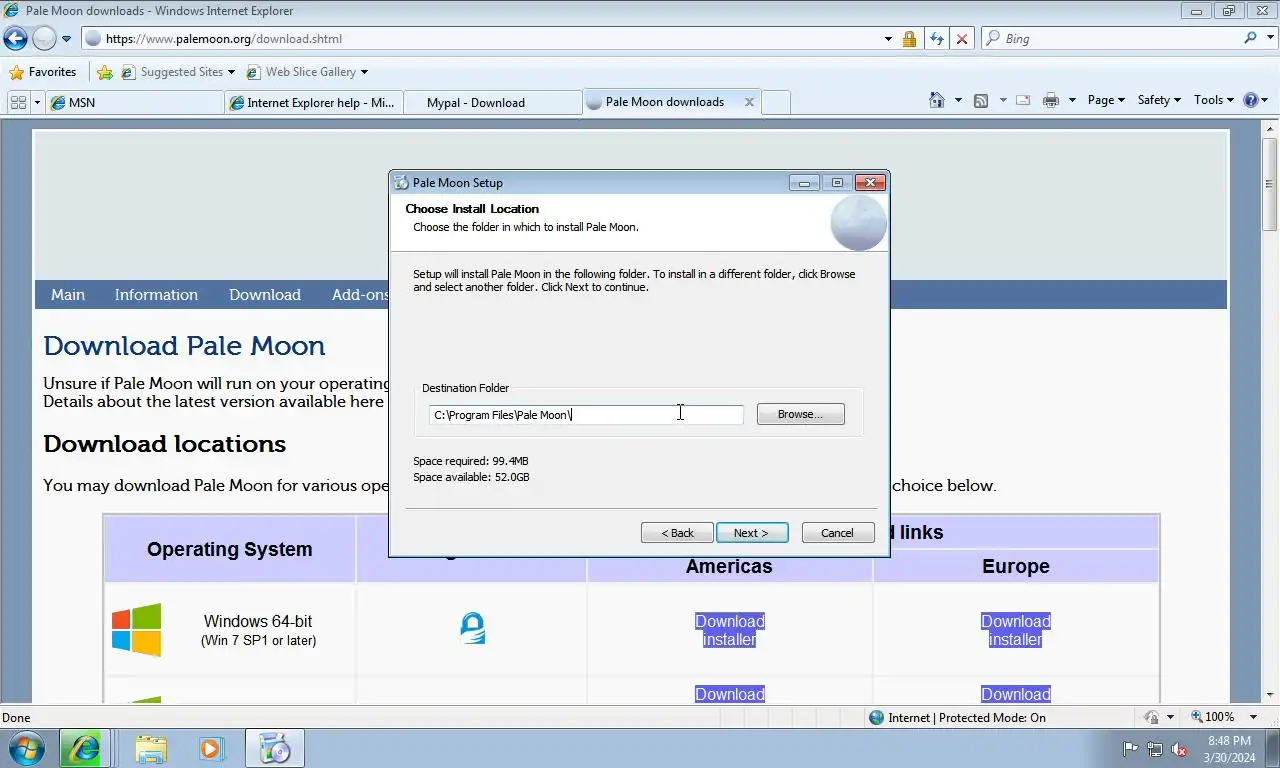Click the scrollbar down arrow
Viewport: 1280px width, 768px height.
(x=1270, y=694)
